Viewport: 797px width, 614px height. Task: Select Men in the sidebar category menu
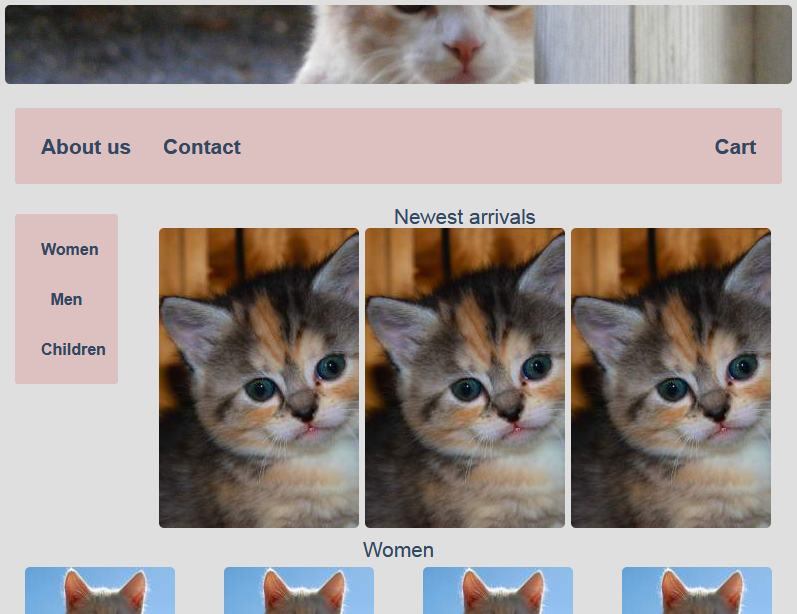click(x=66, y=299)
